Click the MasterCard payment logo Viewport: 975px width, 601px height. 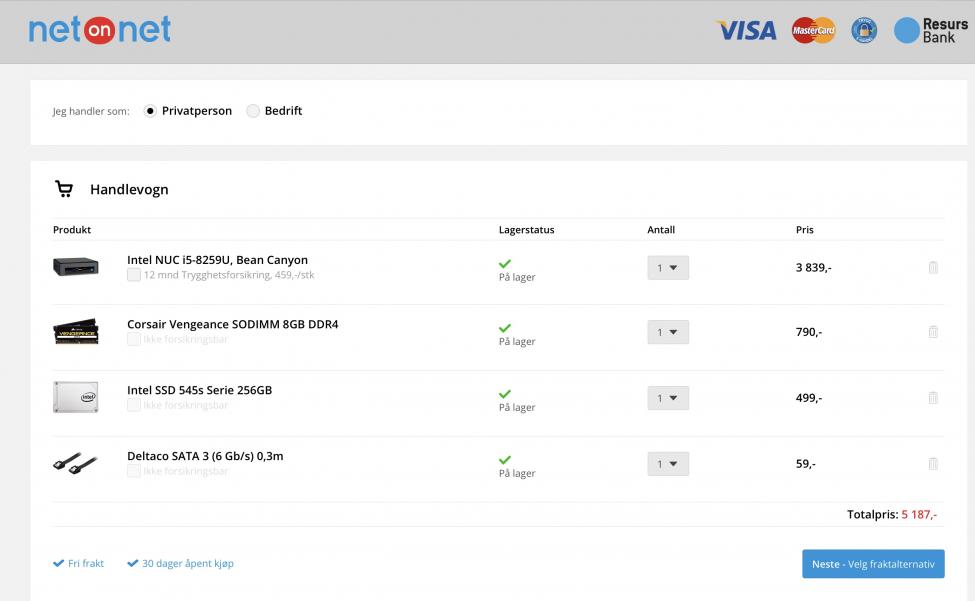tap(813, 30)
